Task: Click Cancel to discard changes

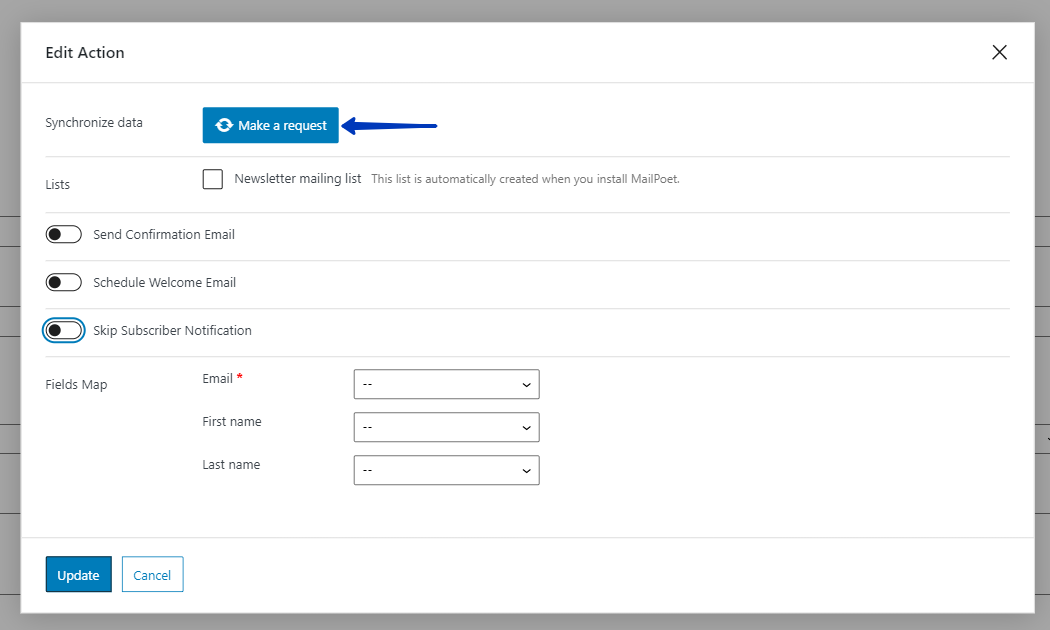Action: tap(152, 574)
